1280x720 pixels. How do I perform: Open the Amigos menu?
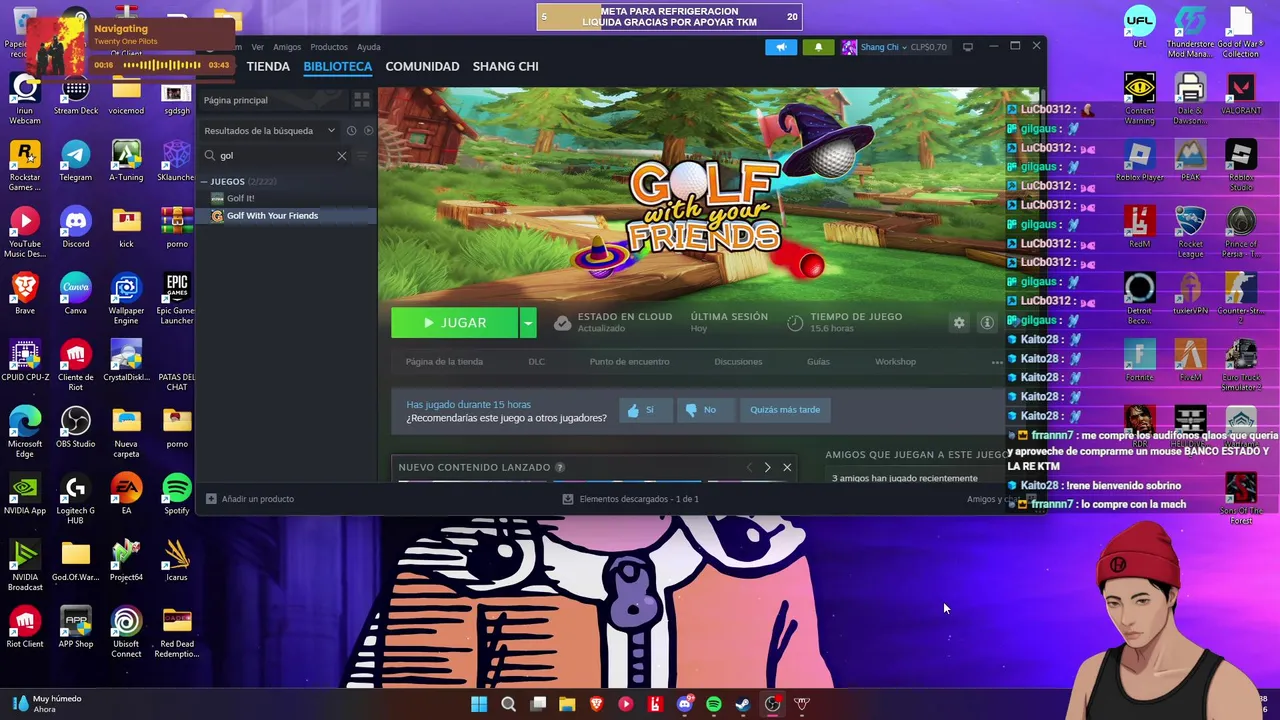(287, 47)
